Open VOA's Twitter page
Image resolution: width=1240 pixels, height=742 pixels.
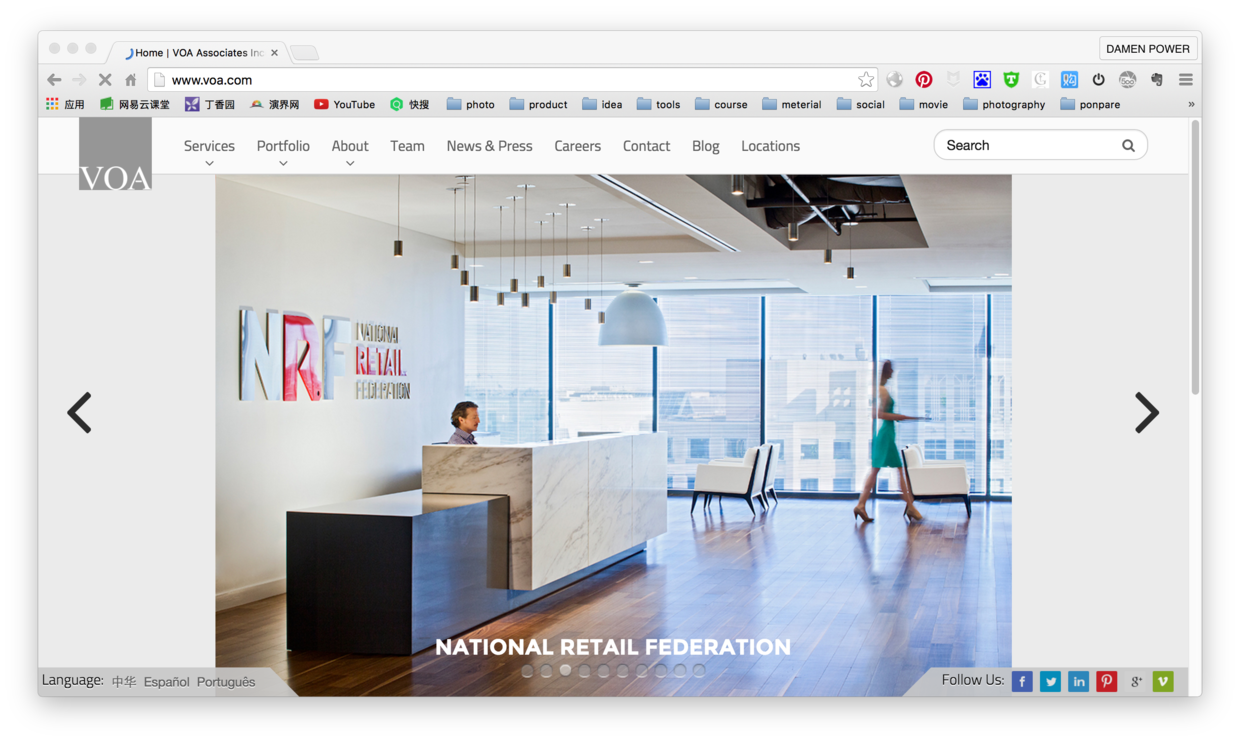[x=1050, y=681]
